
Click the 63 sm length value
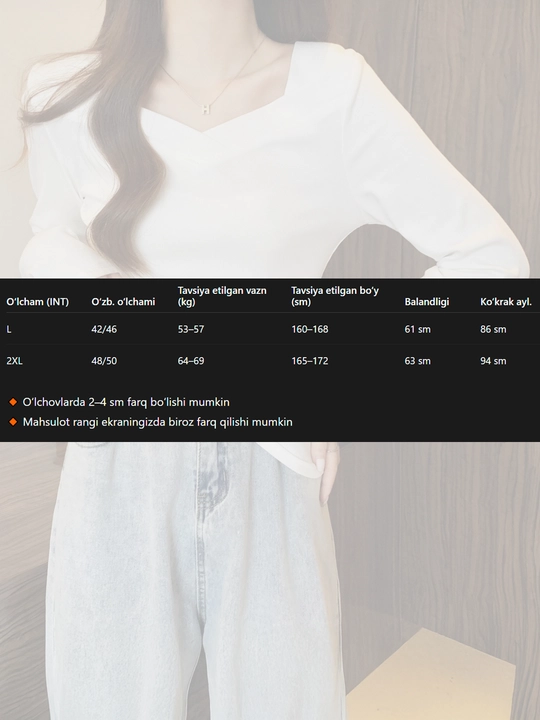coord(417,361)
